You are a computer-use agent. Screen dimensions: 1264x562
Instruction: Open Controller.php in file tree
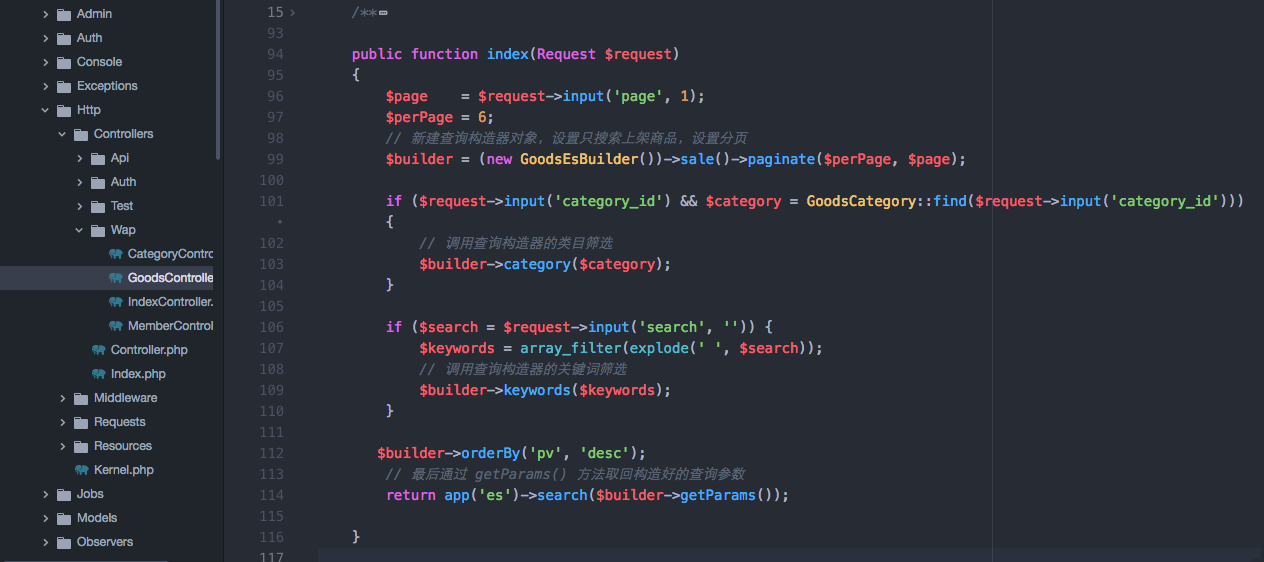pyautogui.click(x=149, y=350)
